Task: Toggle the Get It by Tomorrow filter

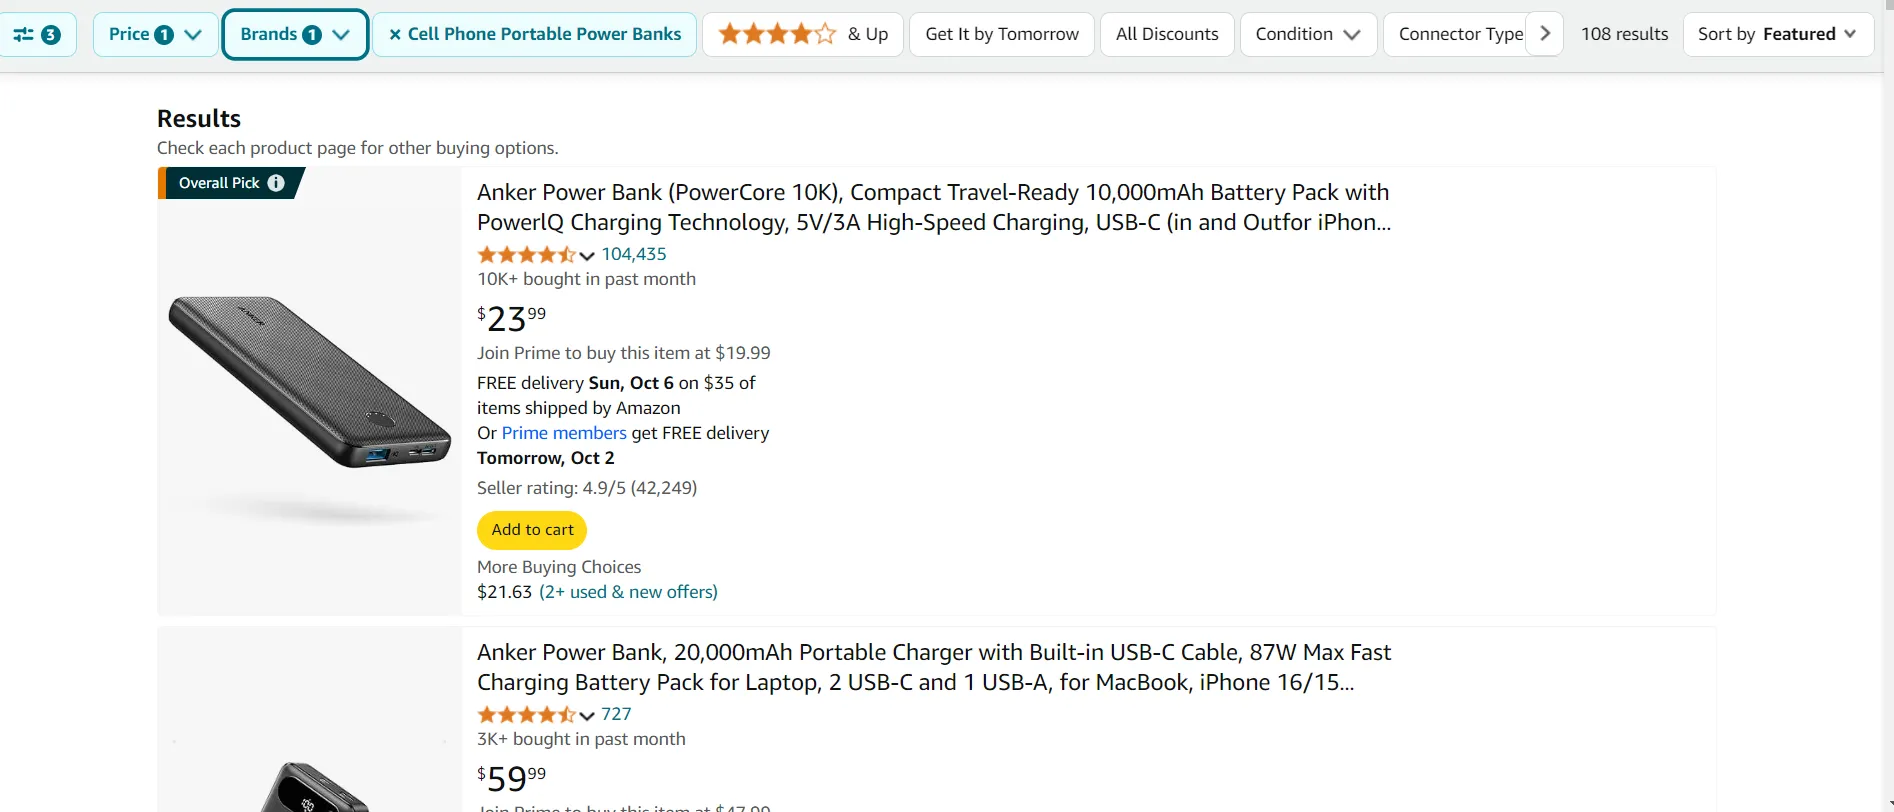Action: pos(1001,33)
